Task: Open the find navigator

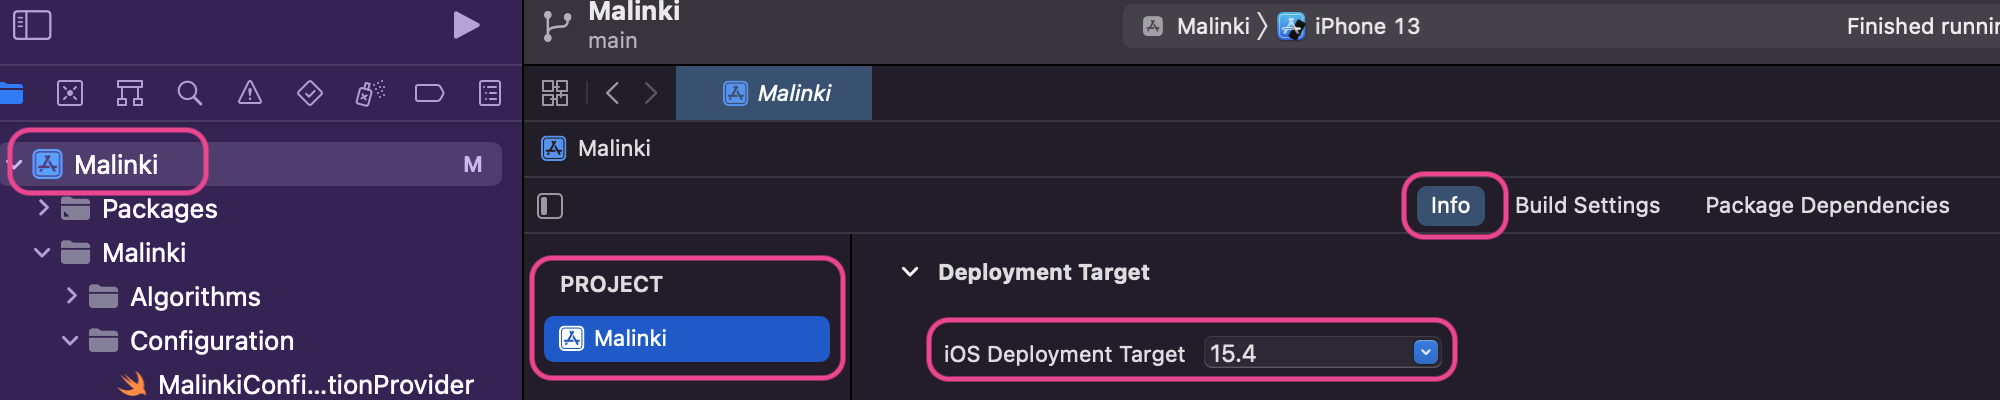Action: coord(190,94)
